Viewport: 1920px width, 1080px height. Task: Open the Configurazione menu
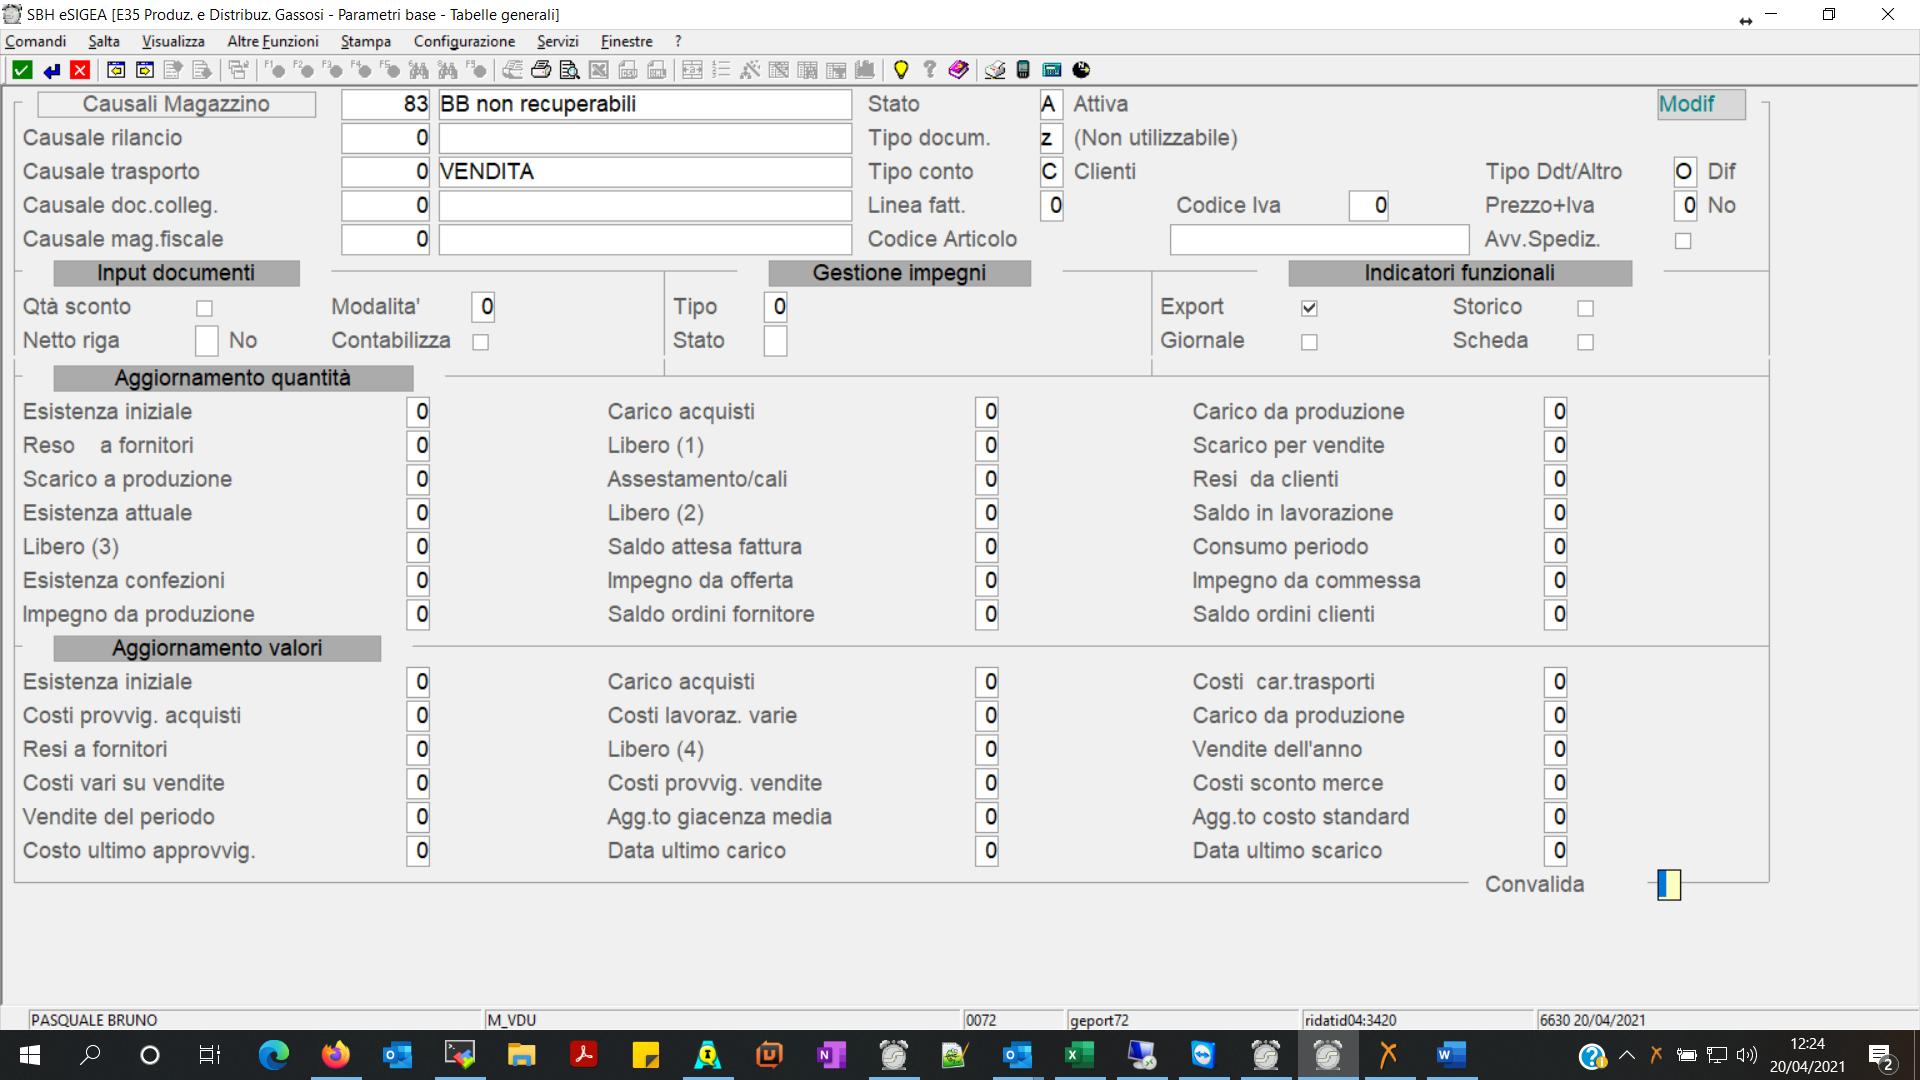pos(464,41)
